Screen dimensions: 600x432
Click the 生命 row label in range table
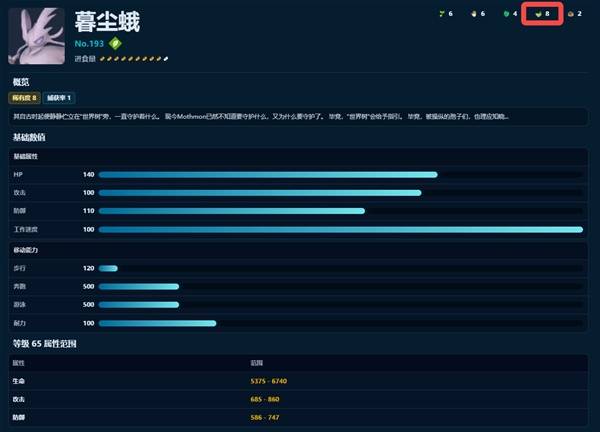(x=18, y=381)
